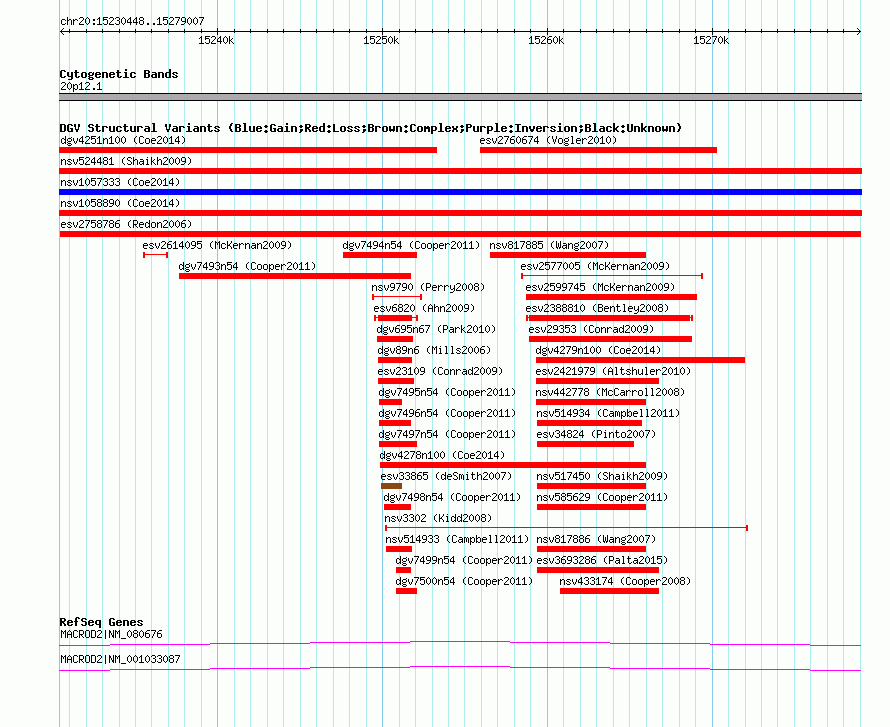Open nsv442778 (McCarroll2008) variant
Screen dimensions: 890x727
(610, 392)
